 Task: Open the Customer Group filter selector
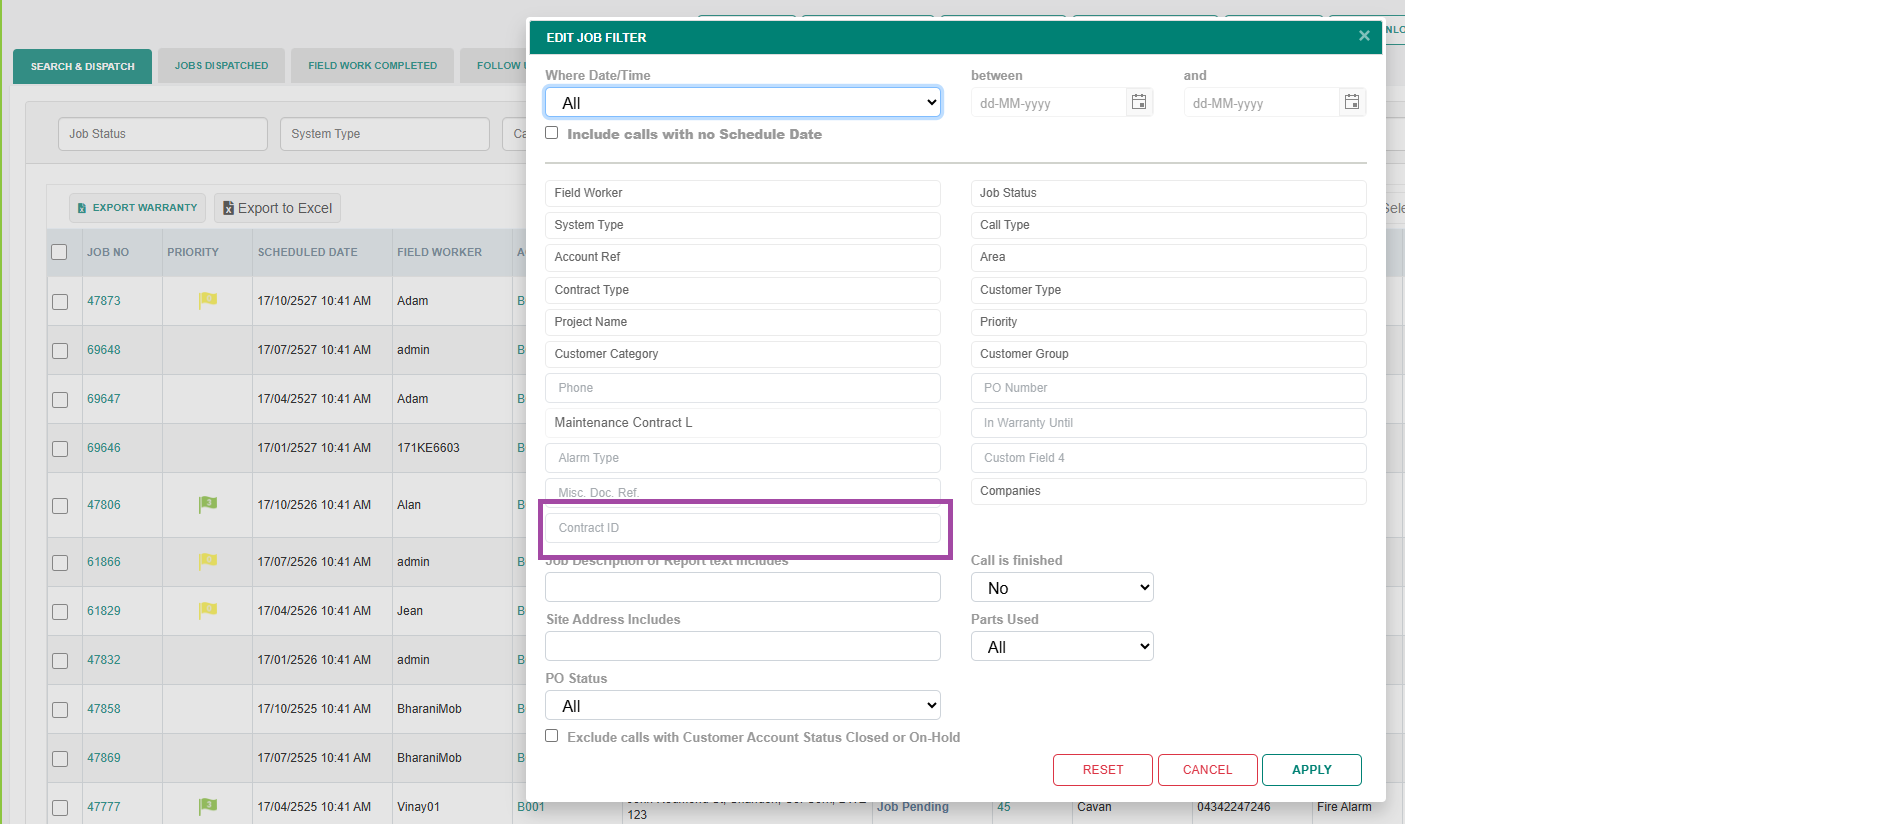tap(1168, 354)
